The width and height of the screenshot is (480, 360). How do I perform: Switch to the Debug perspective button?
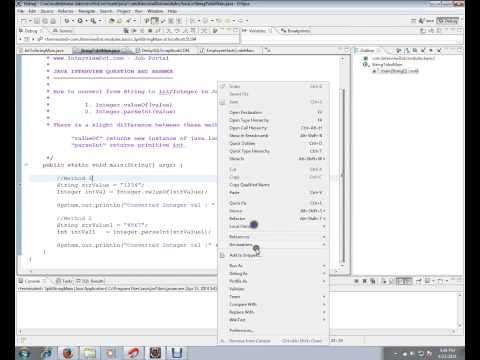point(448,21)
